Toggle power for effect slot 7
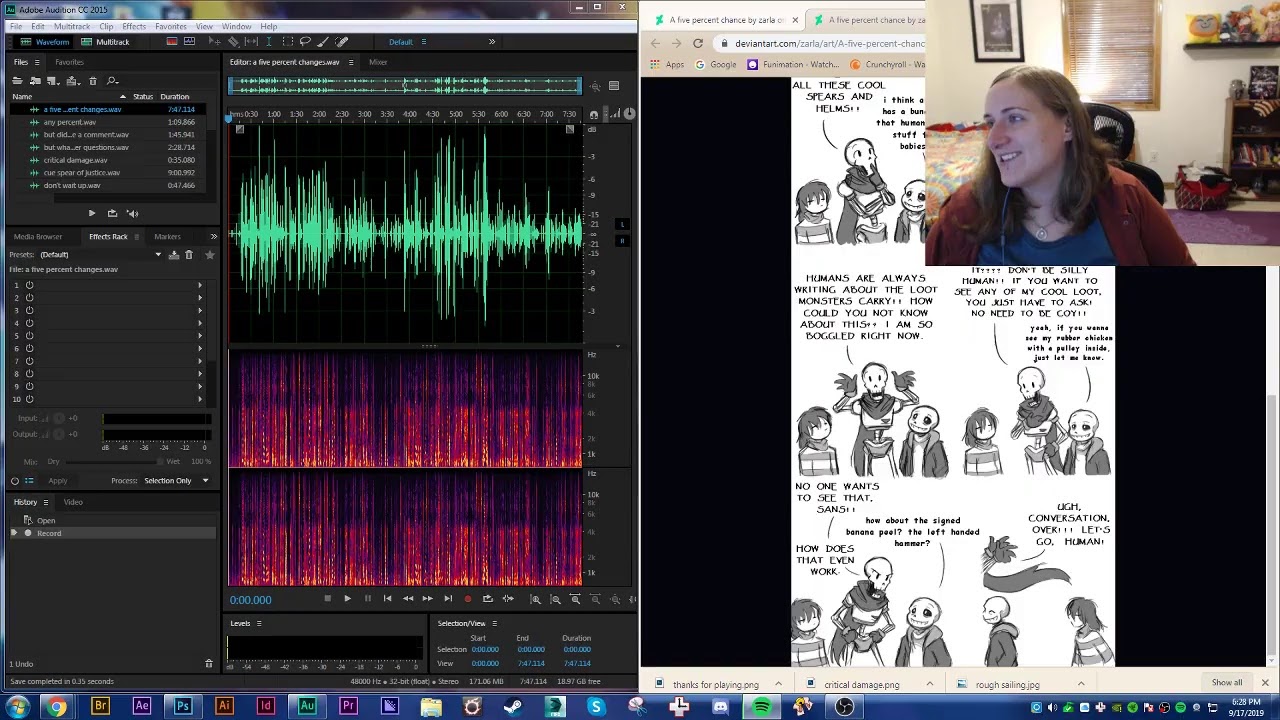The image size is (1280, 720). point(29,361)
